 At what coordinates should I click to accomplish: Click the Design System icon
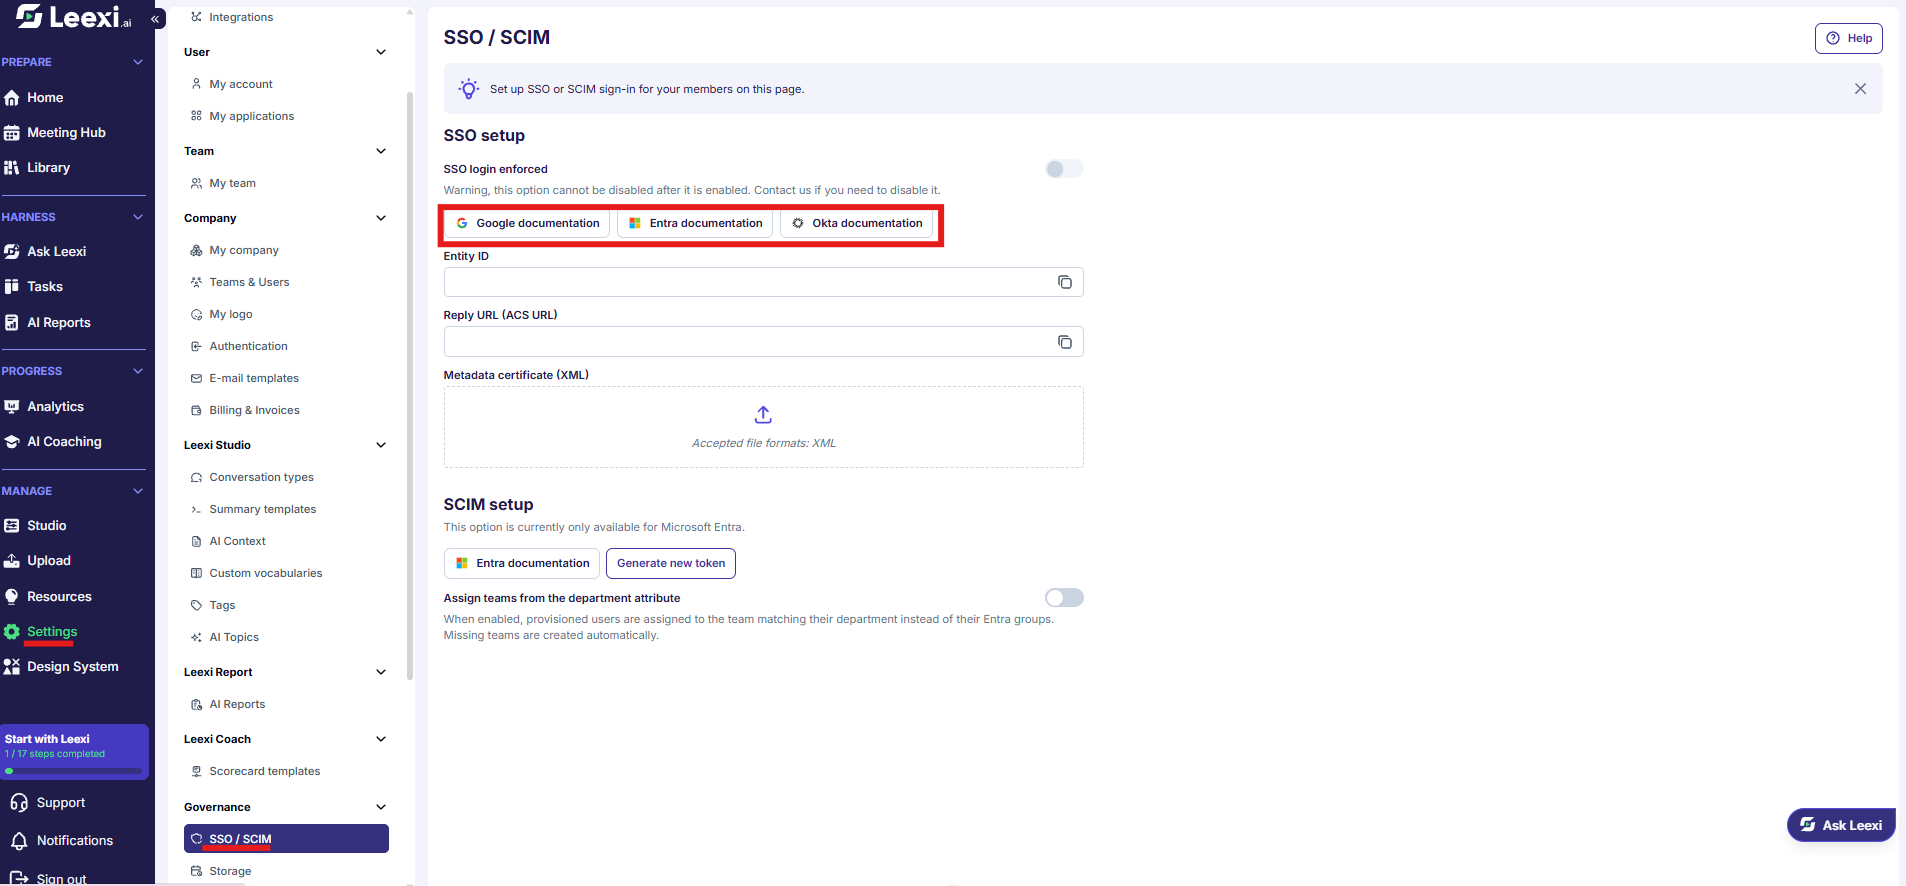pos(12,667)
